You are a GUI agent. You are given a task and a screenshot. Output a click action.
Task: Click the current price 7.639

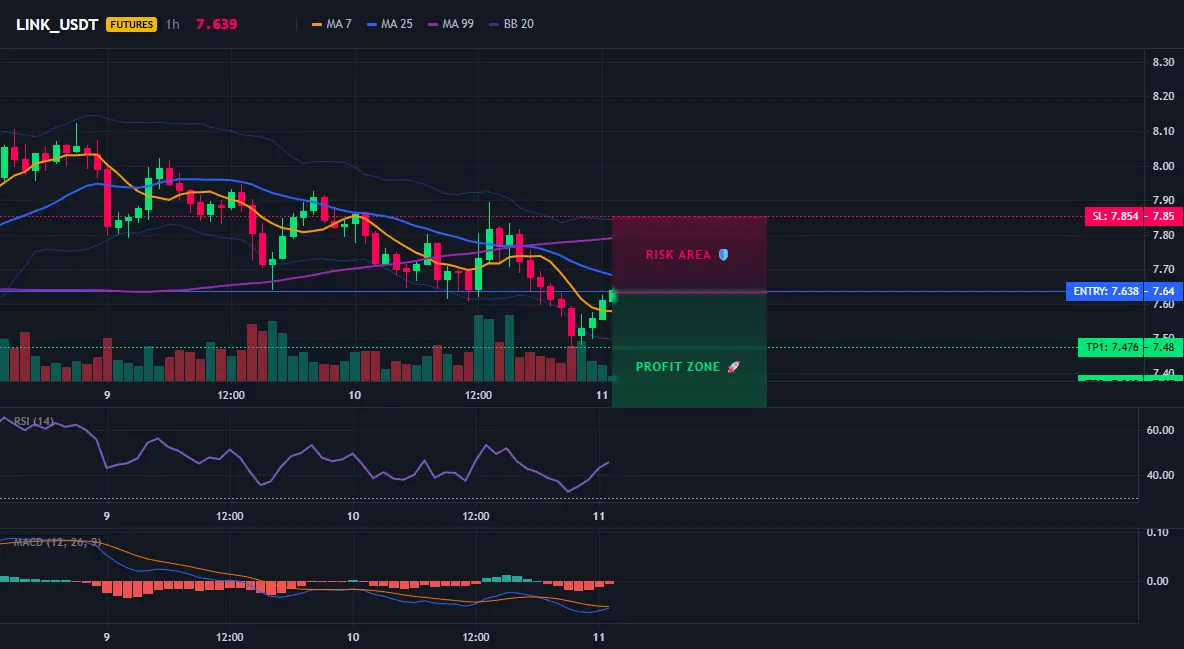pos(217,24)
